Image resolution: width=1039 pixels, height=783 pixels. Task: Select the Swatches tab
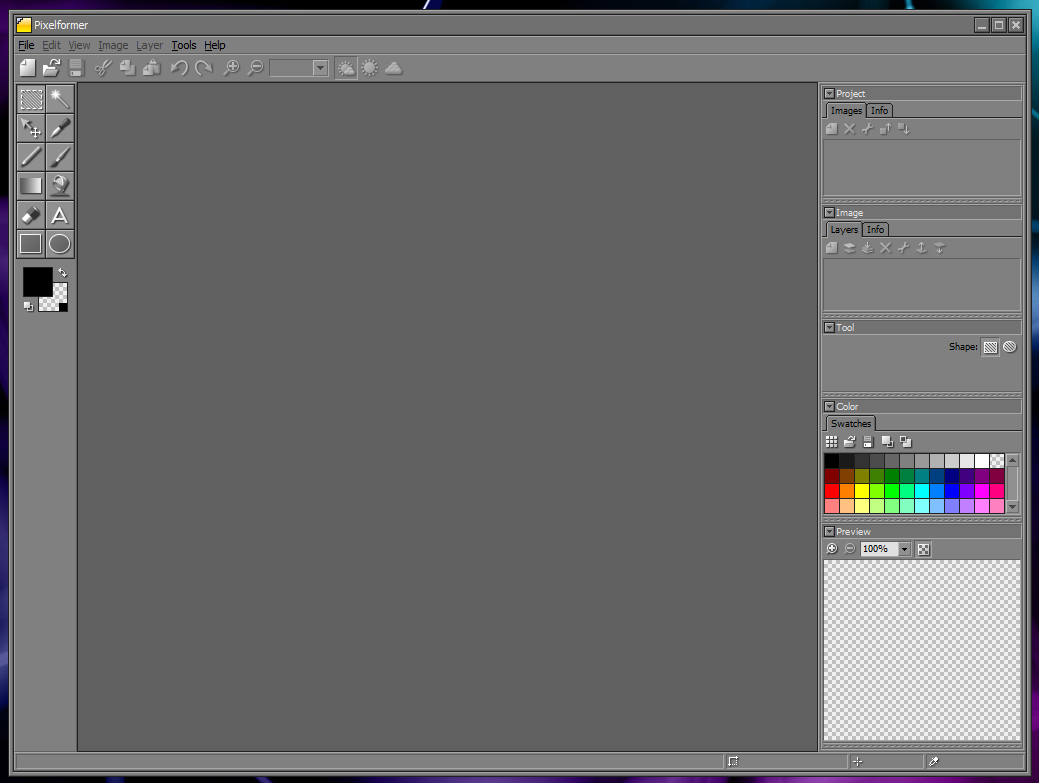[x=851, y=423]
